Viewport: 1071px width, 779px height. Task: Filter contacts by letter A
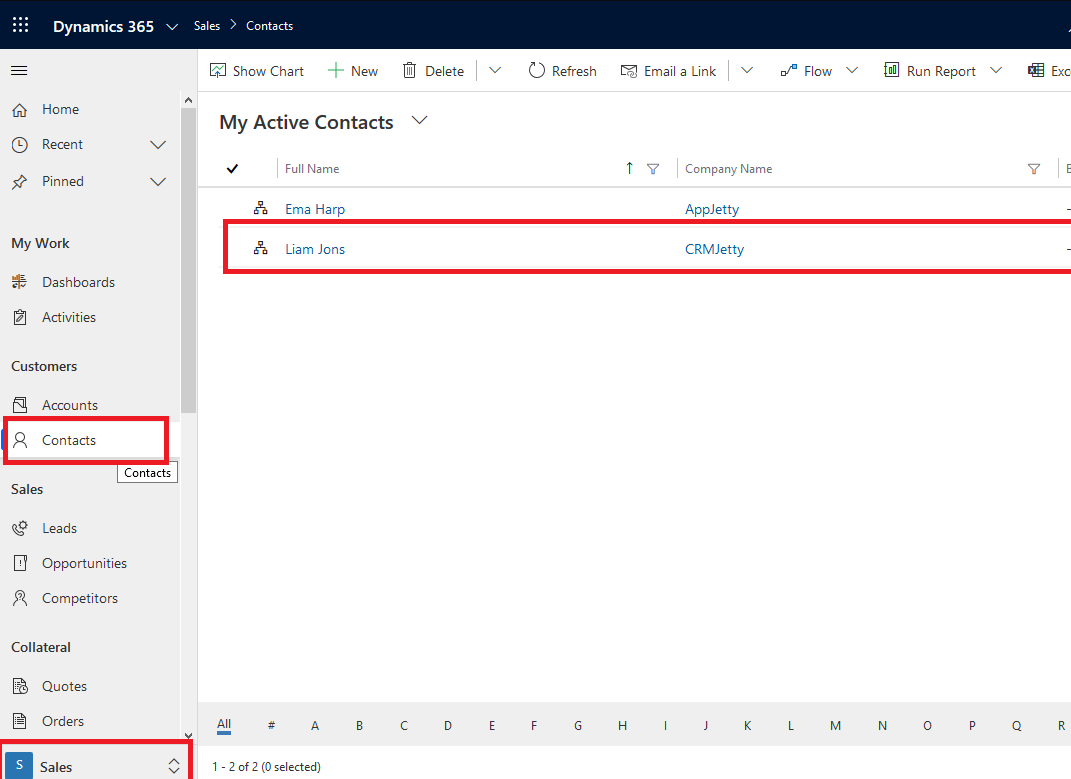click(x=315, y=726)
